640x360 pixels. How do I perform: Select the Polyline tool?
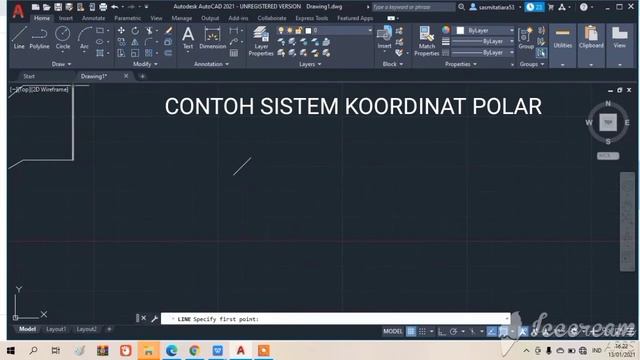39,38
